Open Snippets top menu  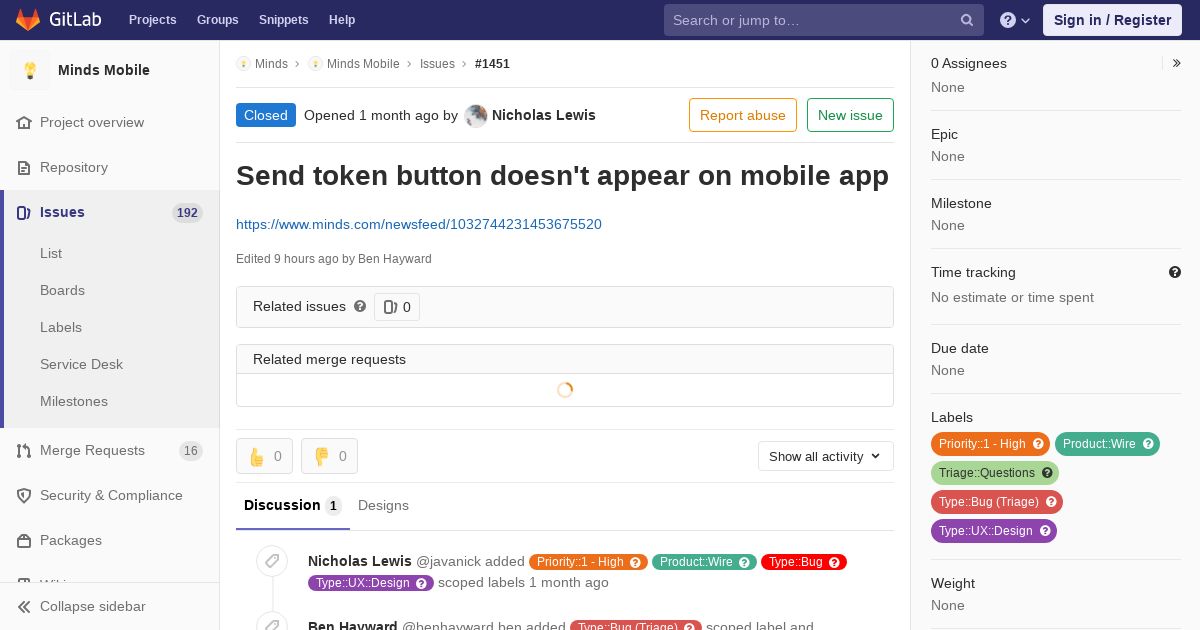click(283, 20)
